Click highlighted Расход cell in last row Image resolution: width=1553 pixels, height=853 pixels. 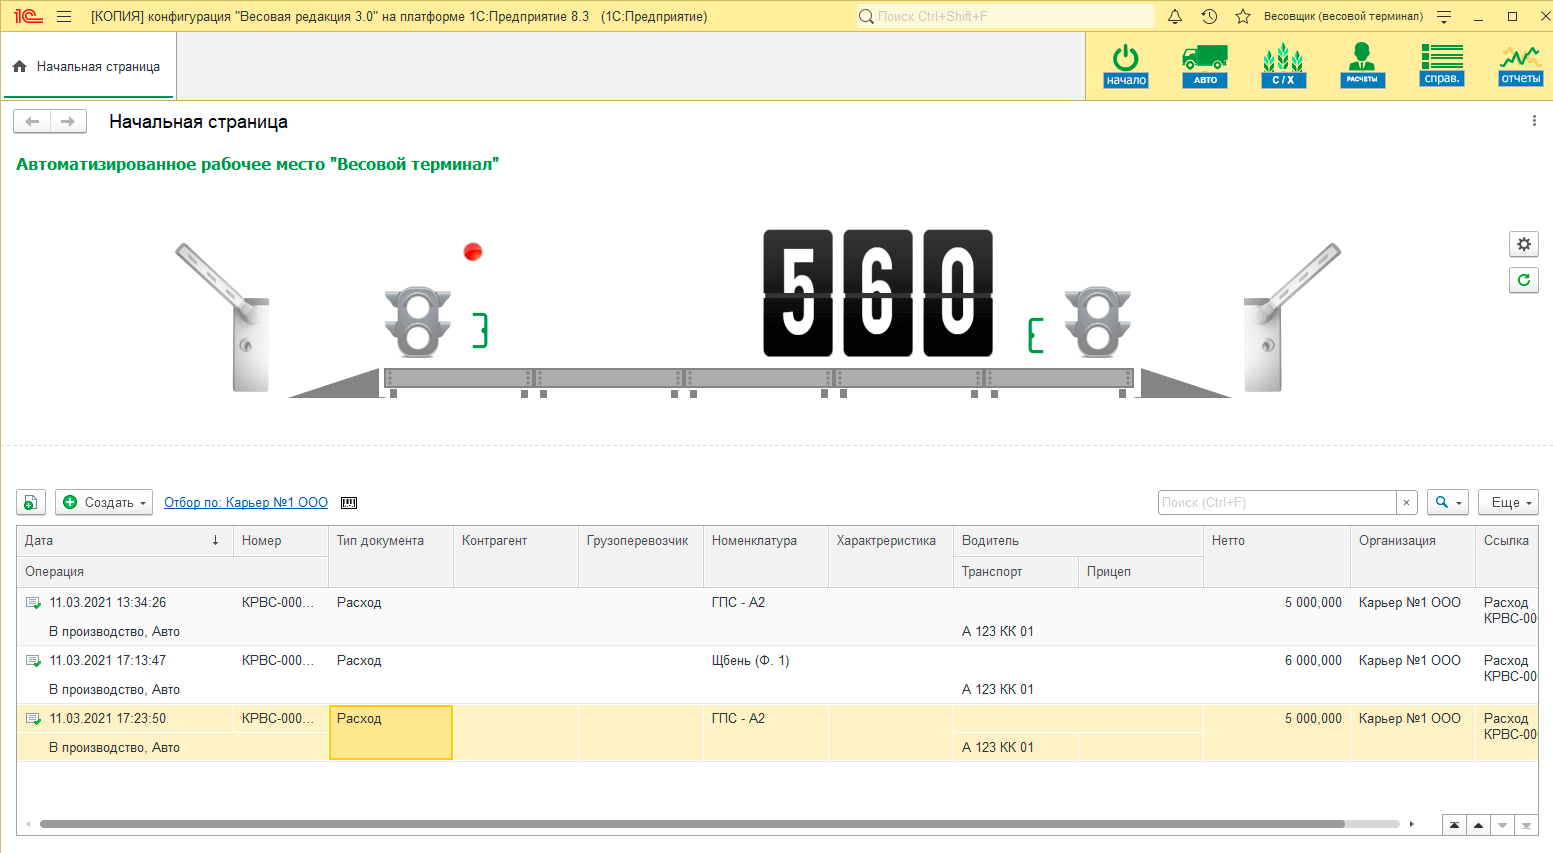(x=391, y=733)
